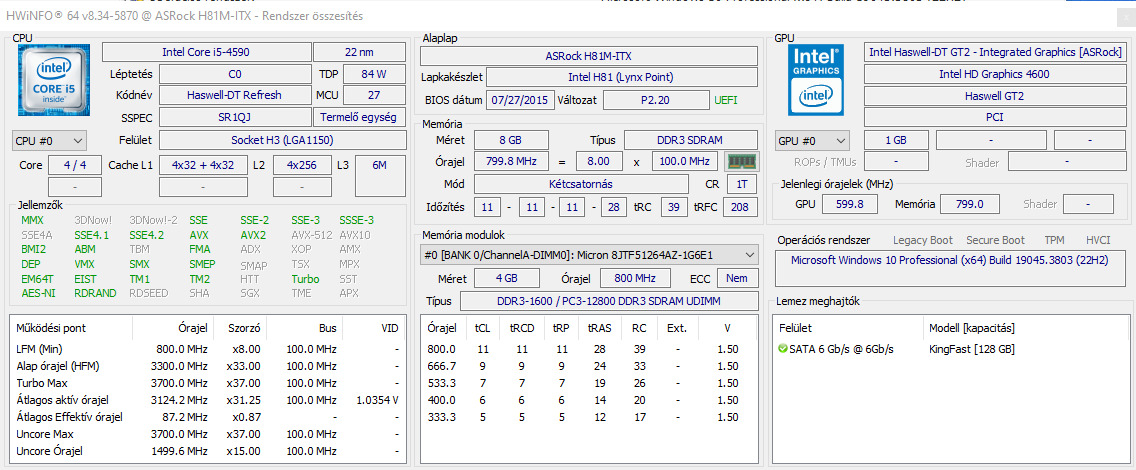Click the green check icon beside SATA 6 Gb/s
The image size is (1136, 470).
tap(782, 349)
